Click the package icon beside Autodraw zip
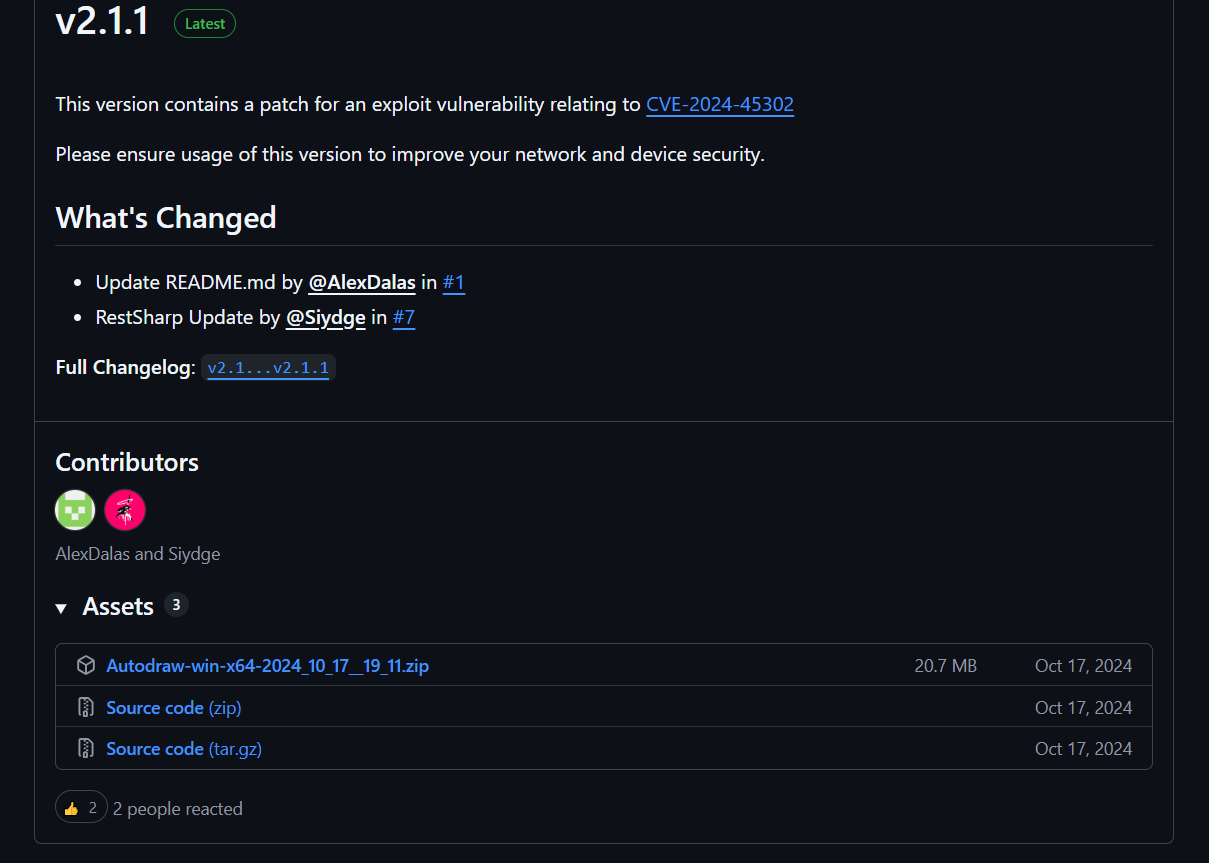This screenshot has height=863, width=1209. click(86, 665)
